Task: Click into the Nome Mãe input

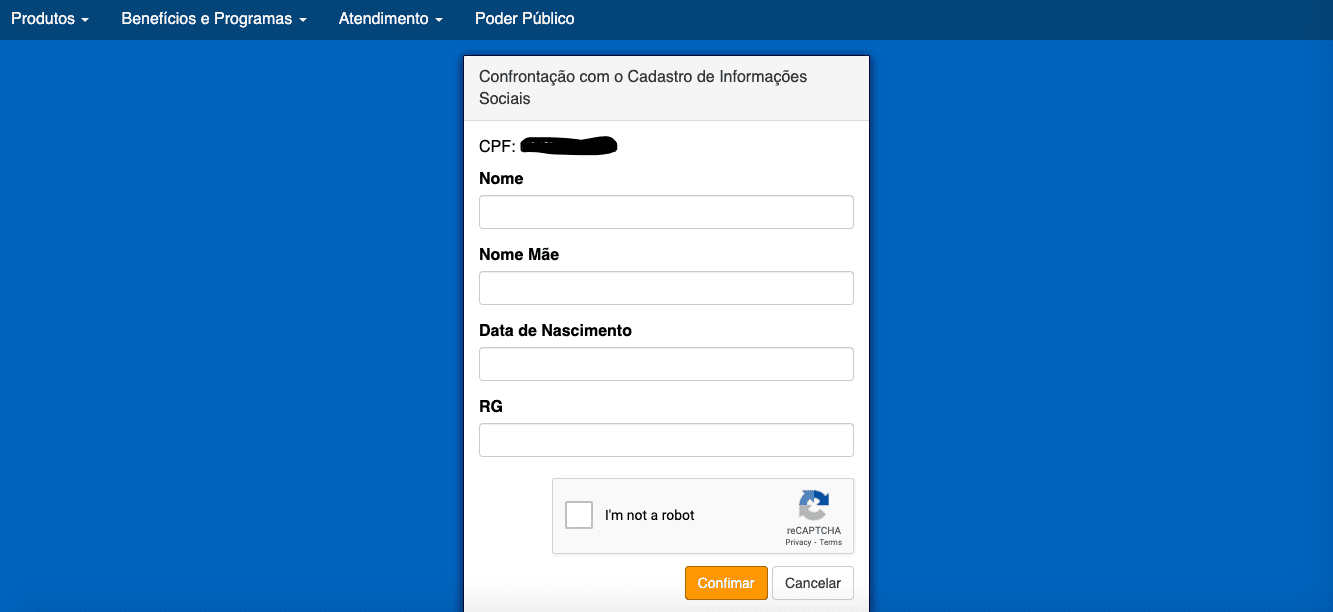Action: [666, 288]
